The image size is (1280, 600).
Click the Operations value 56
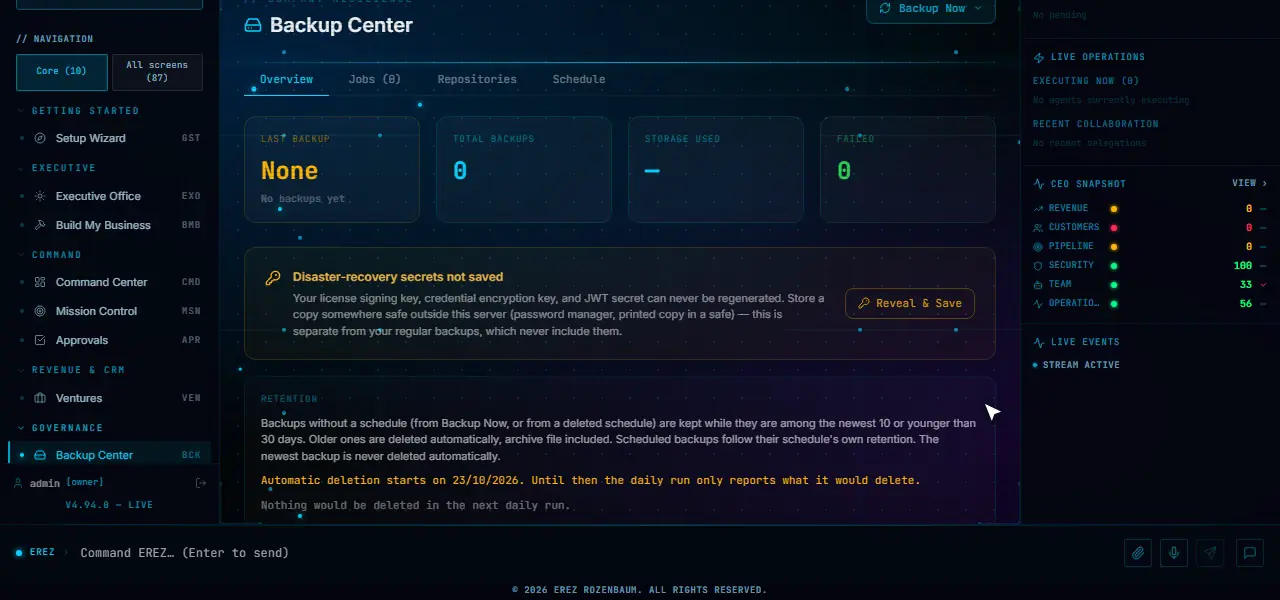(x=1246, y=303)
